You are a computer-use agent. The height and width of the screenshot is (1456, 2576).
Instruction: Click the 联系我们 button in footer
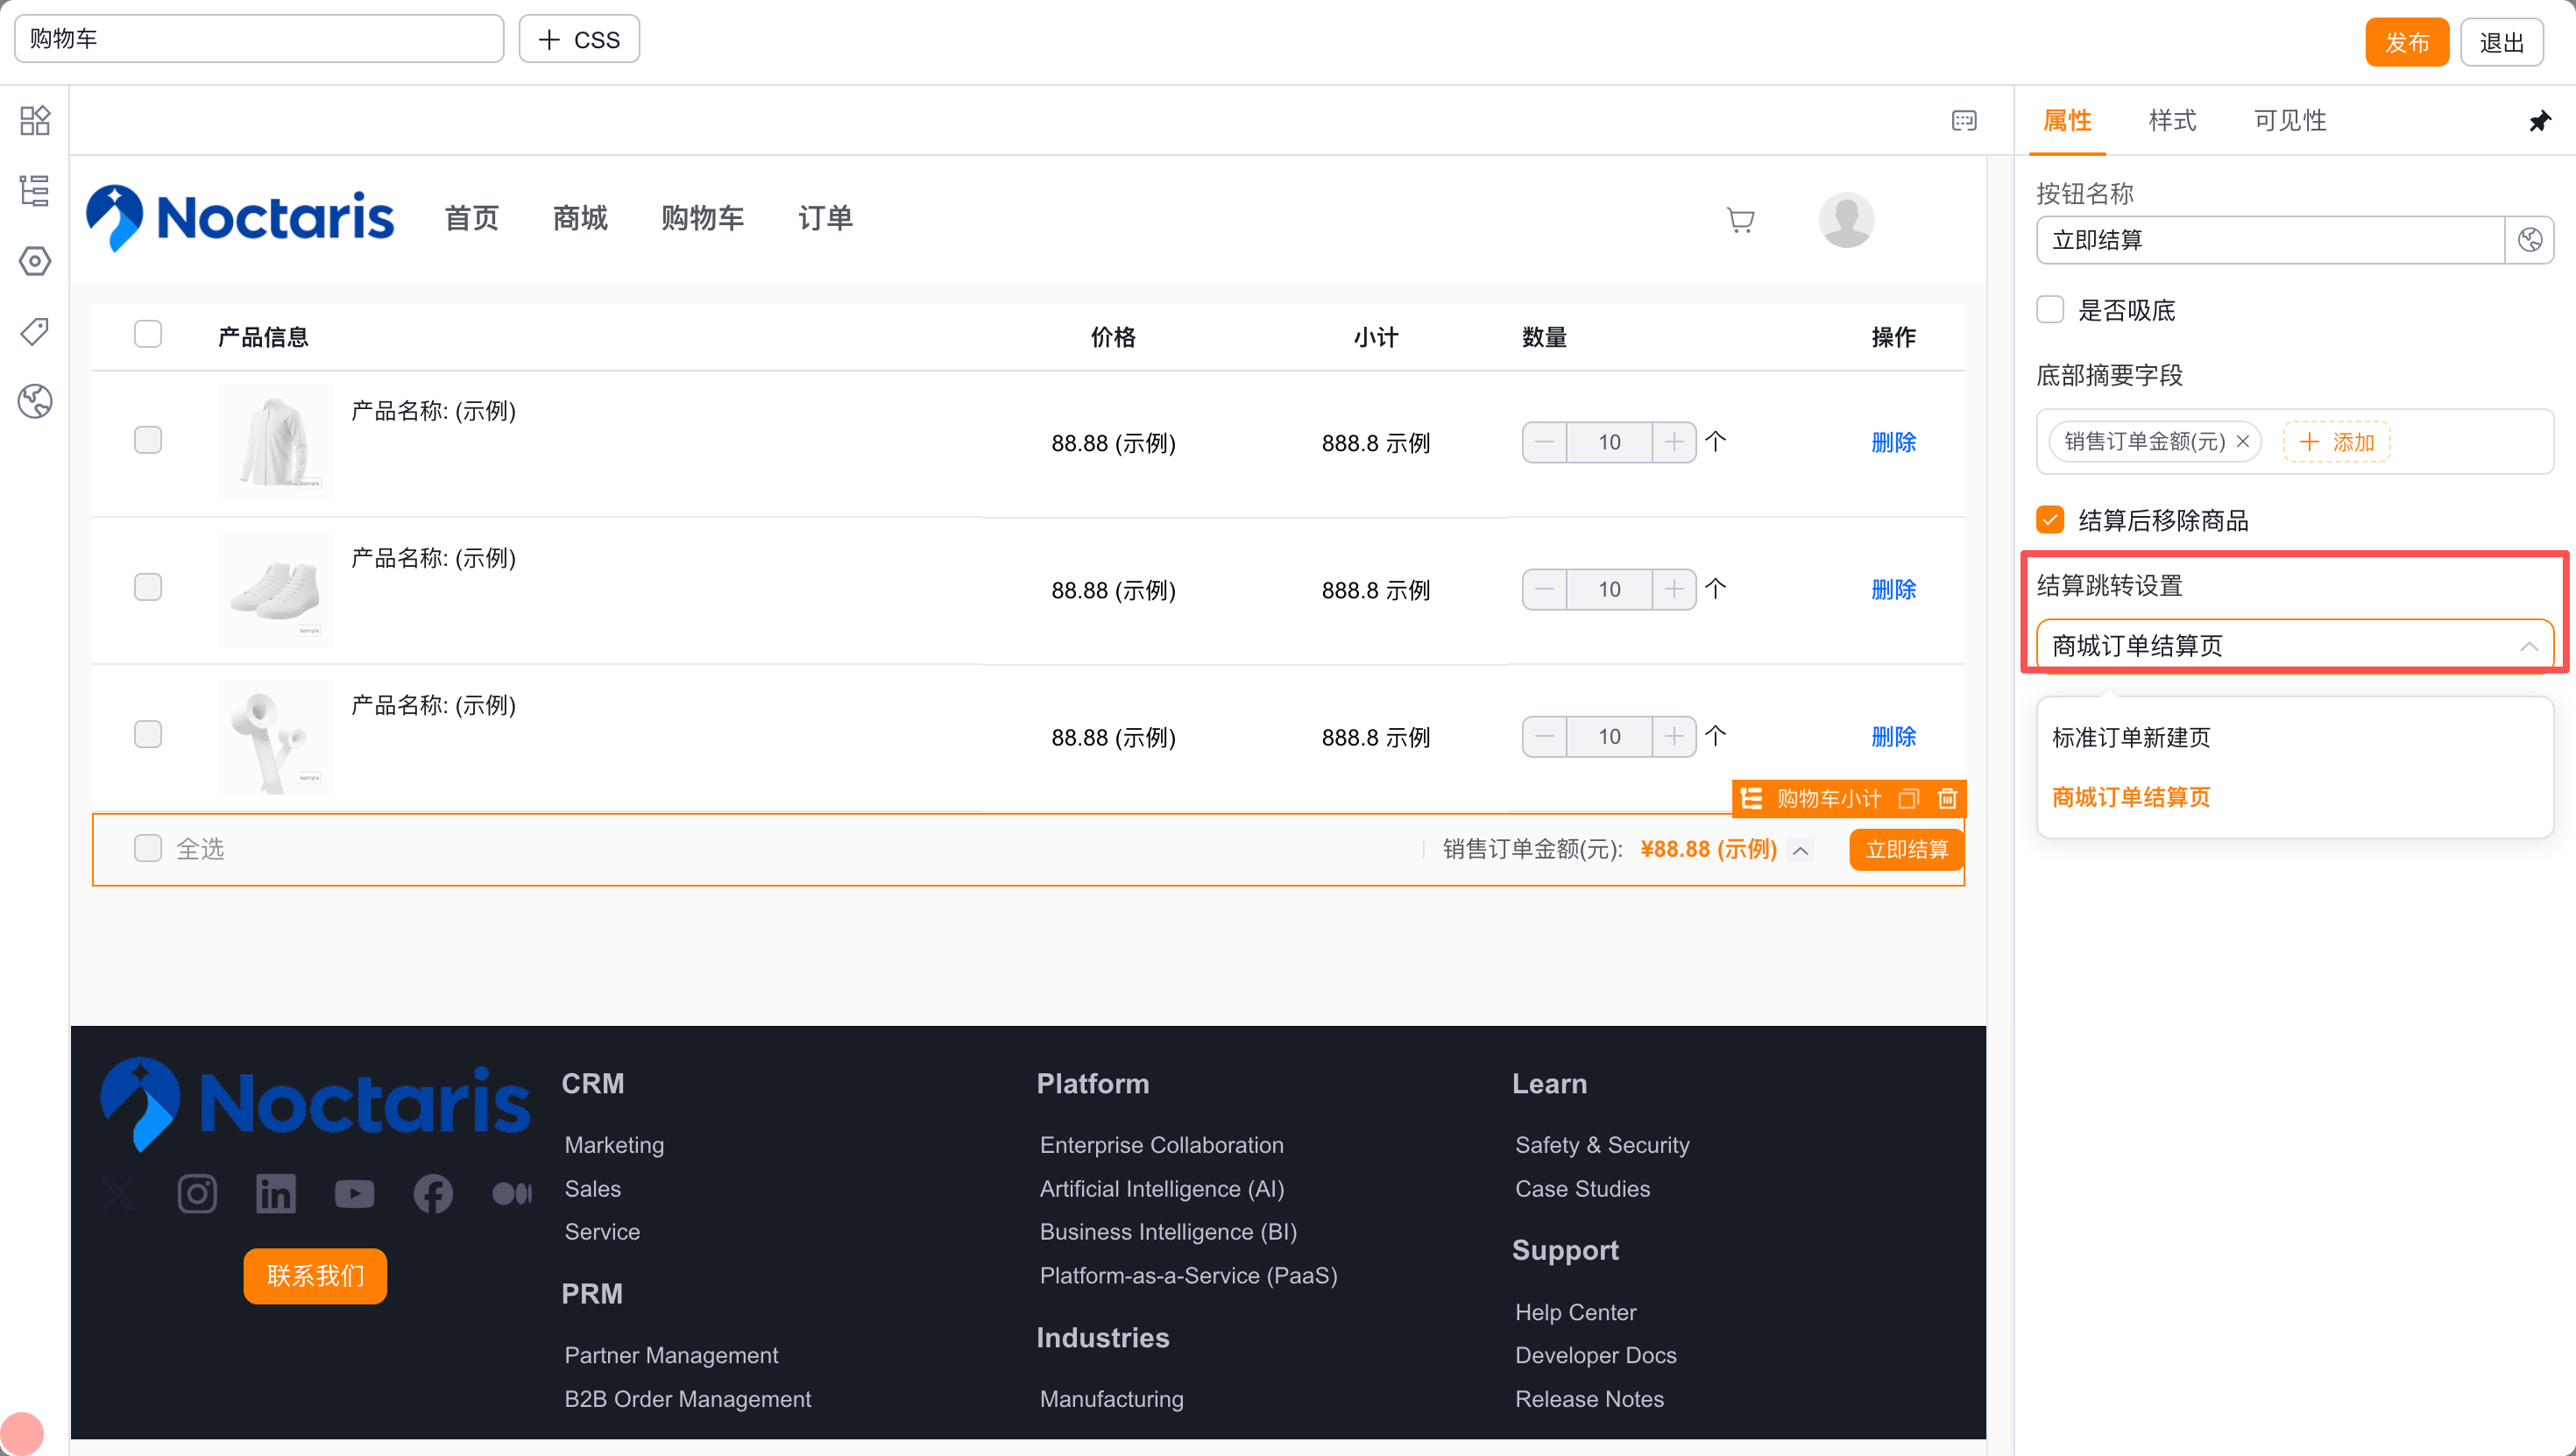pos(315,1276)
